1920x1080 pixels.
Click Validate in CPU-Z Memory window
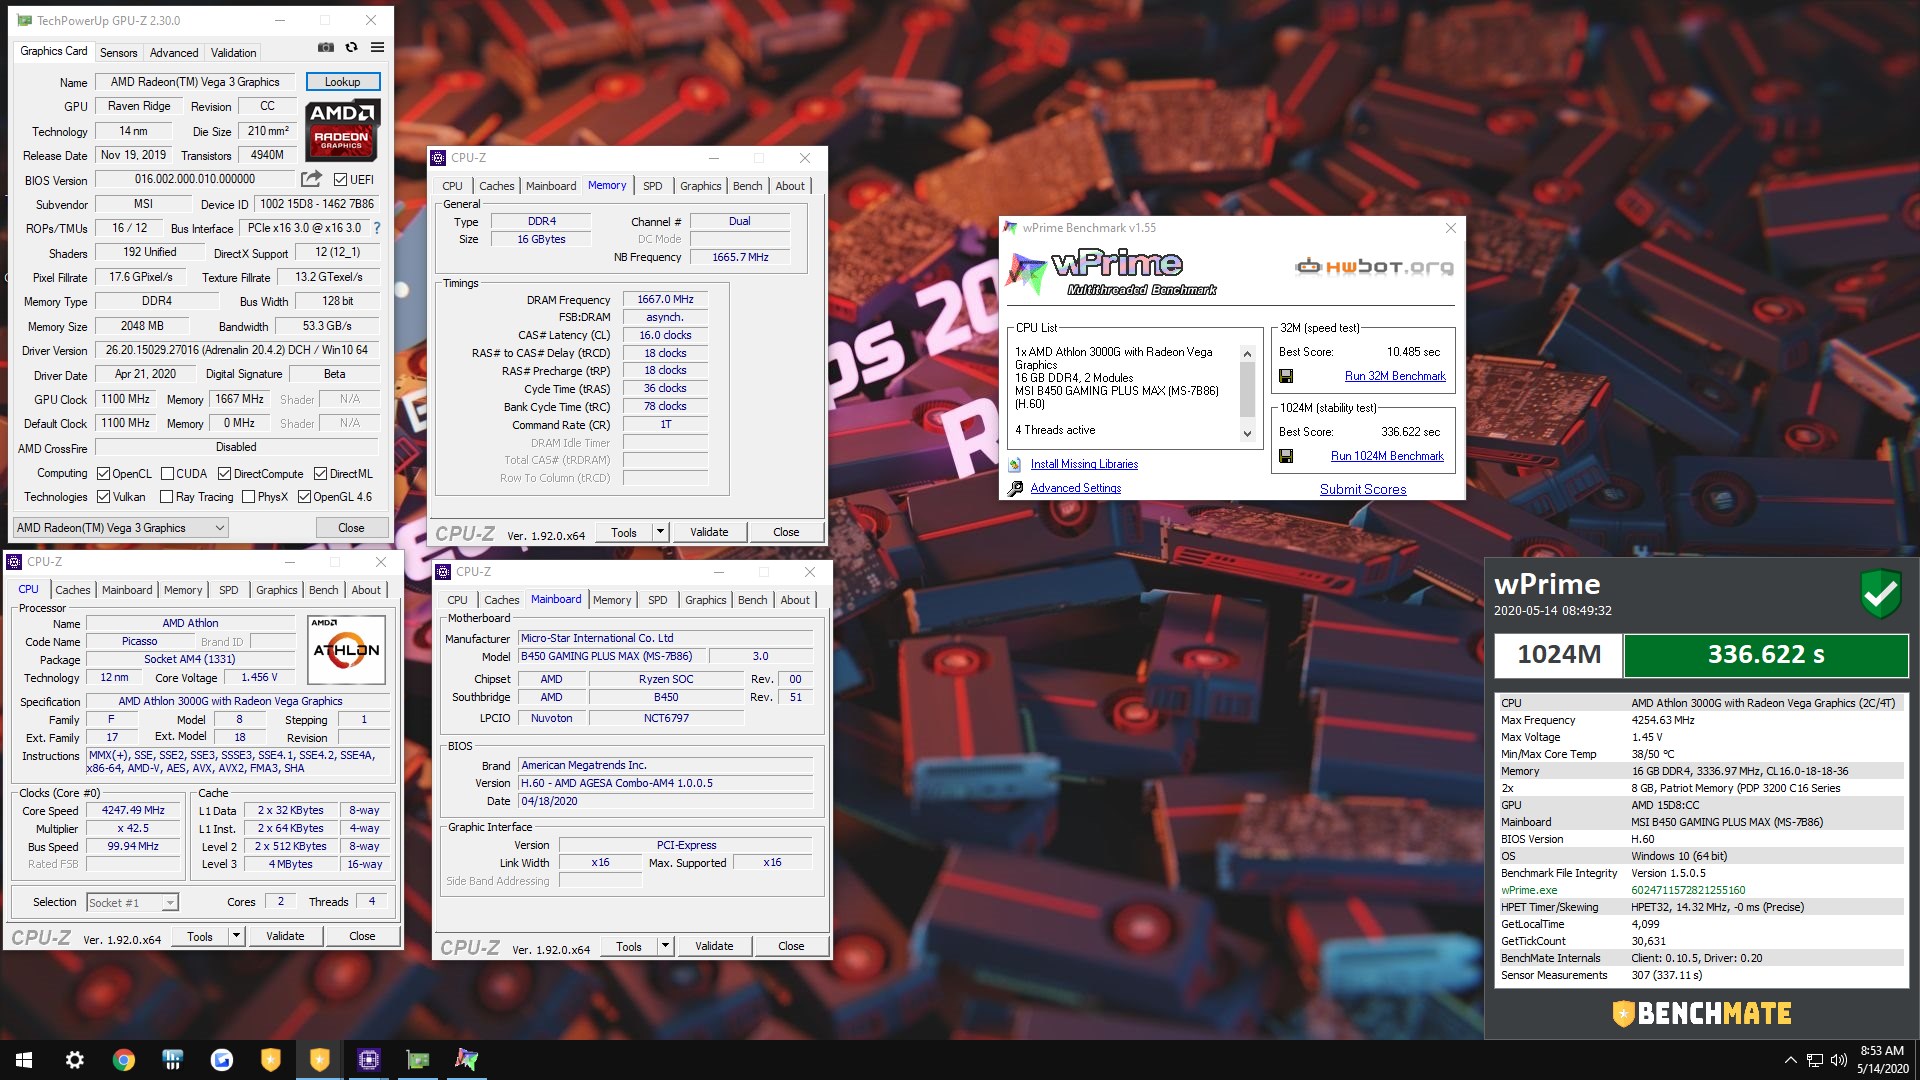coord(709,532)
